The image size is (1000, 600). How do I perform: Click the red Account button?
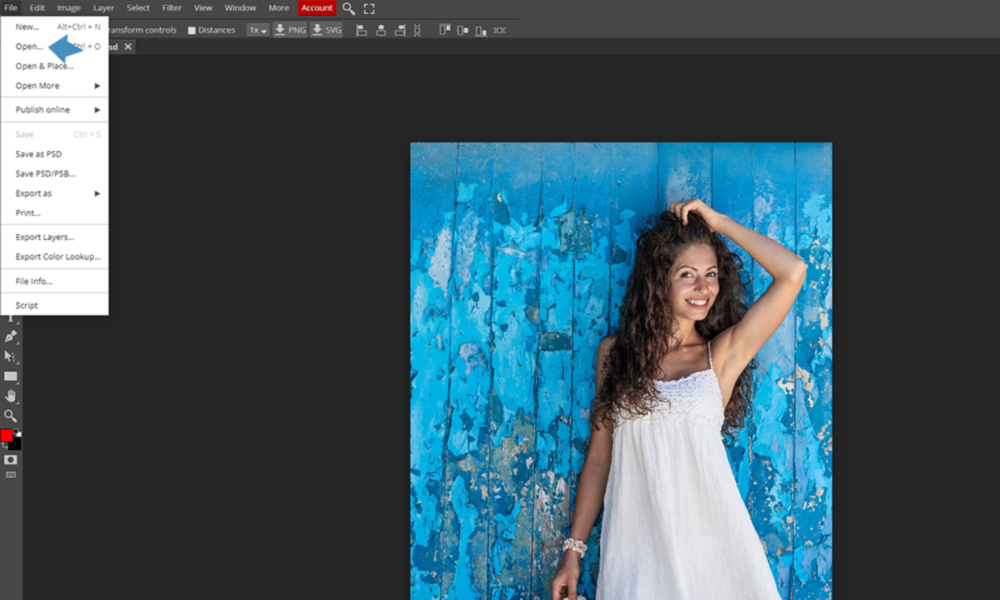click(x=317, y=8)
